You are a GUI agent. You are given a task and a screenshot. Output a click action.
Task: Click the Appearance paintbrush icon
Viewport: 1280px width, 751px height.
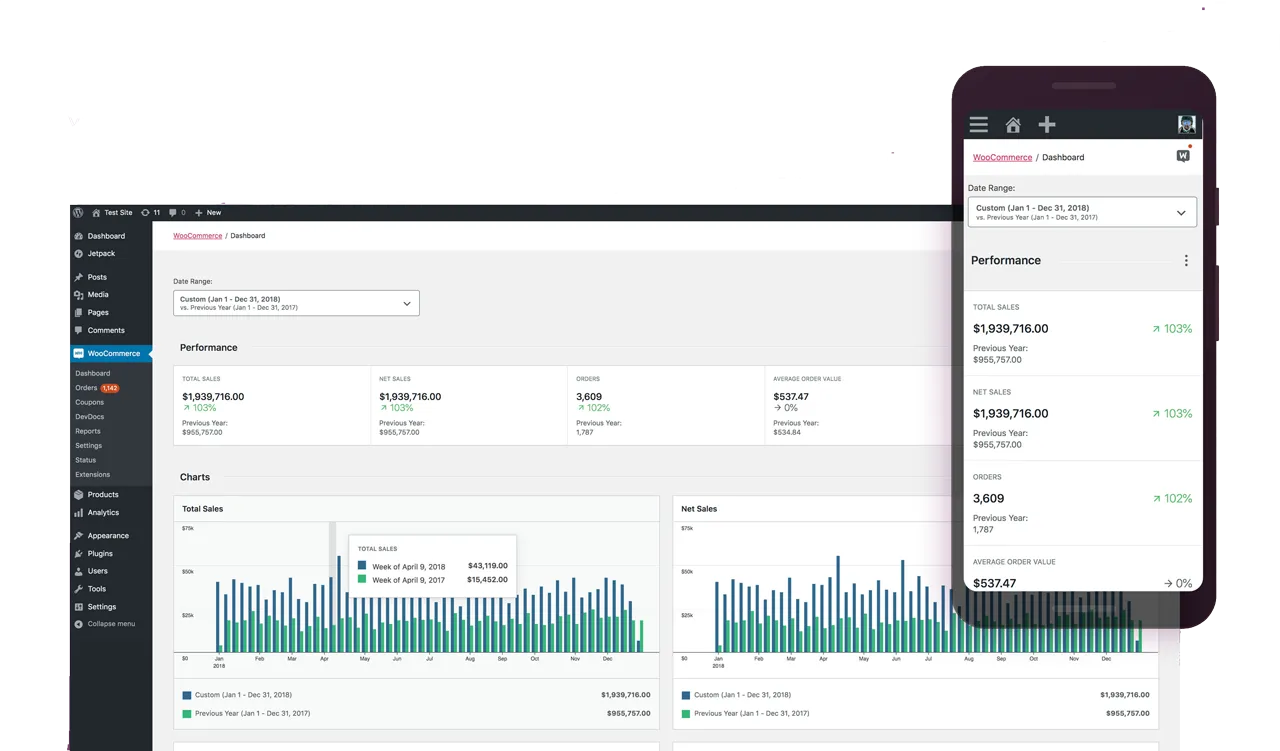78,536
